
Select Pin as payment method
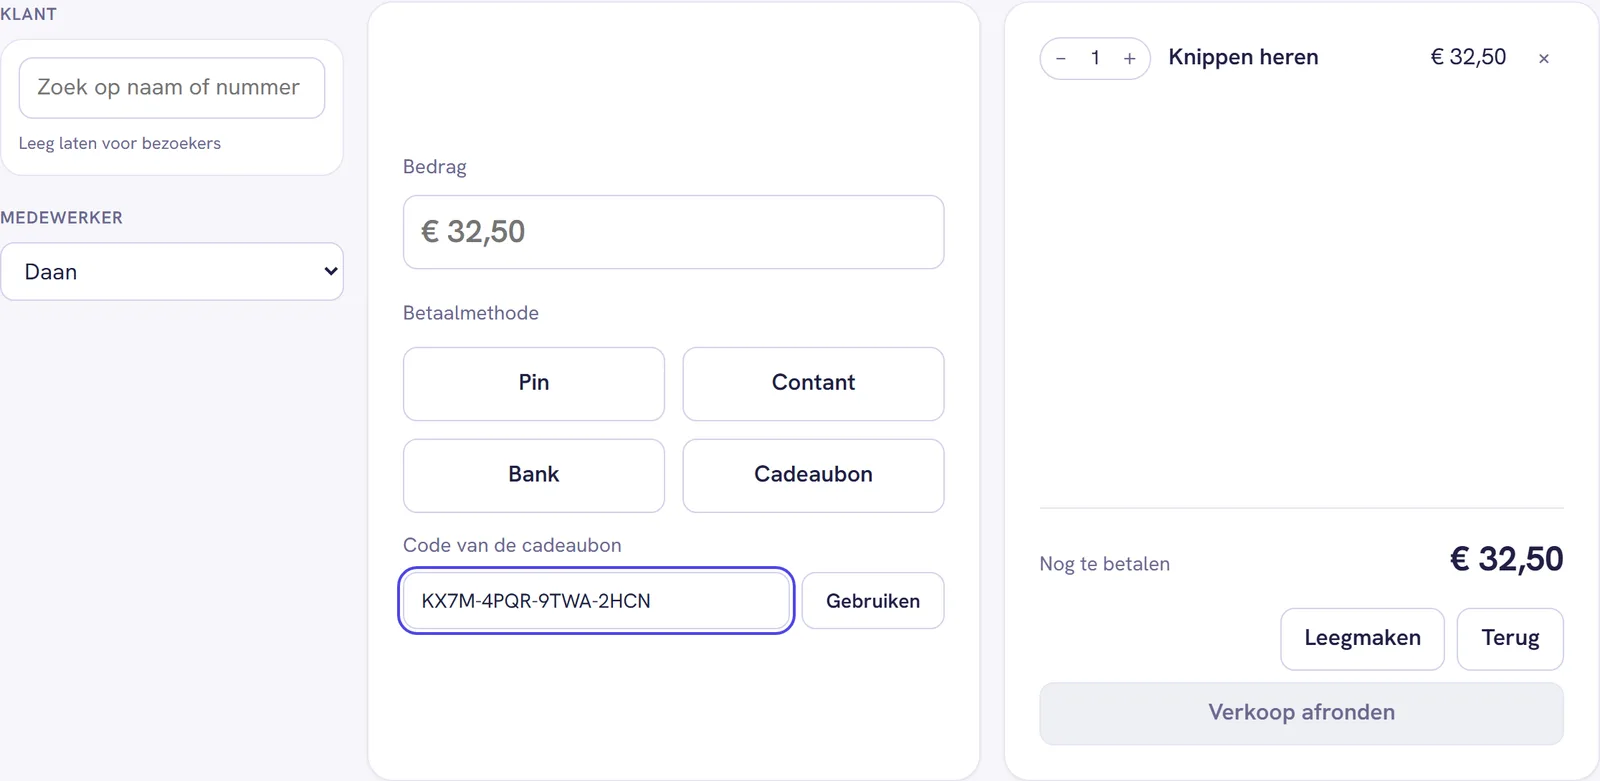tap(534, 384)
